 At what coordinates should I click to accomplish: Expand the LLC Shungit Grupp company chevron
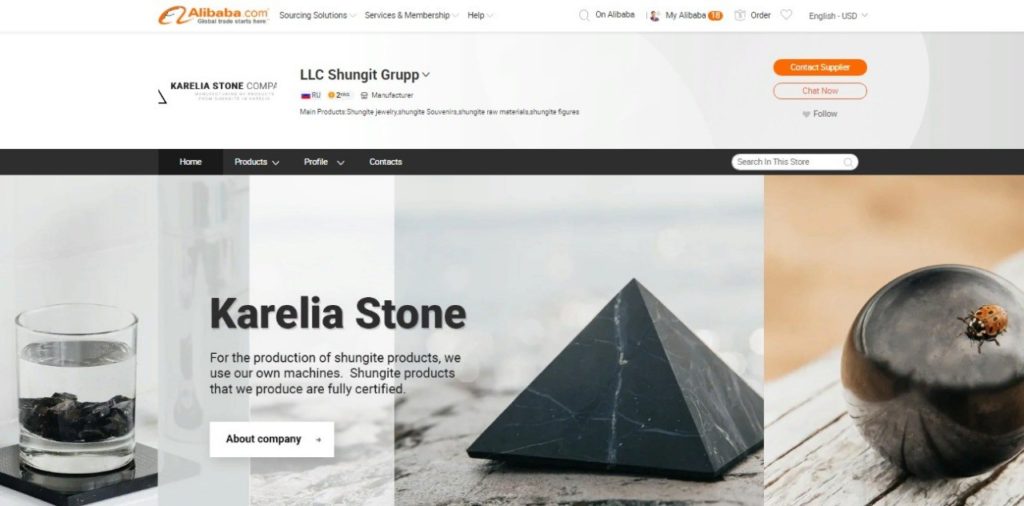[x=426, y=75]
